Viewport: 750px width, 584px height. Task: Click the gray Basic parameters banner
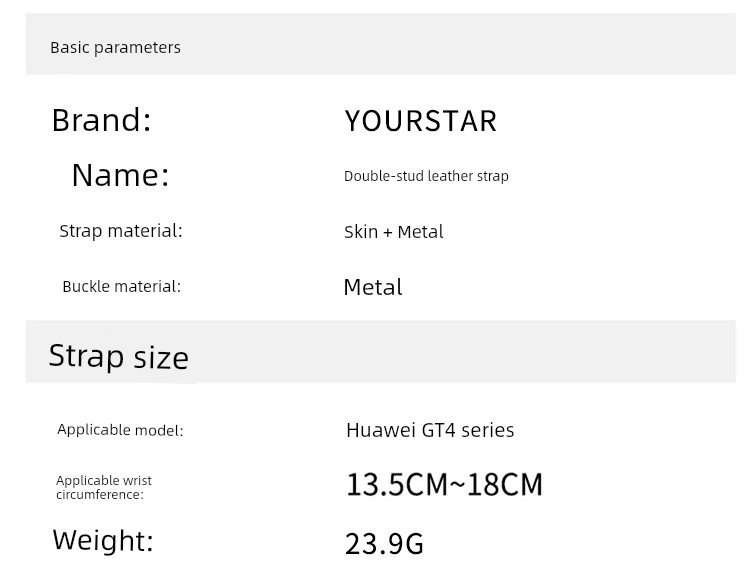pyautogui.click(x=381, y=44)
